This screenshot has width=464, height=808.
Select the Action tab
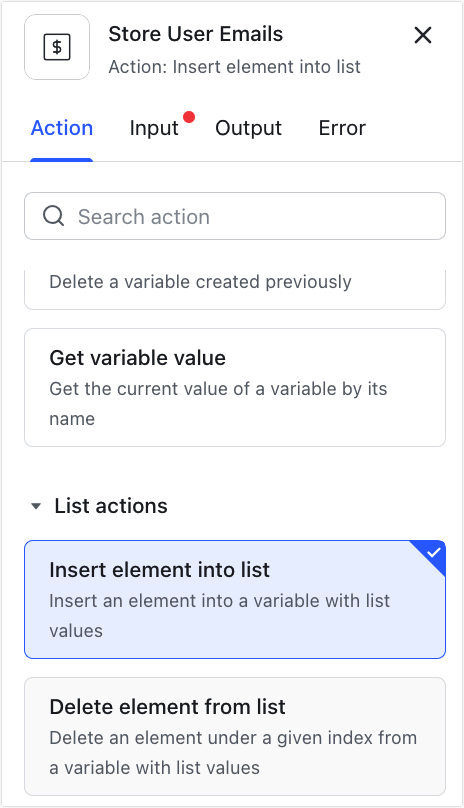pos(62,128)
